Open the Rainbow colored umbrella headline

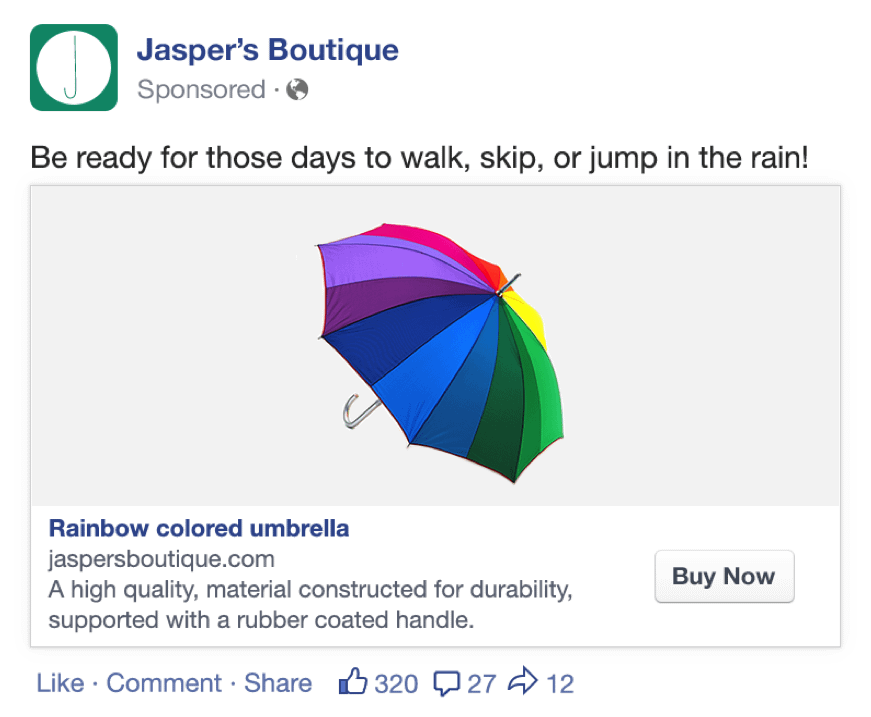click(x=199, y=528)
